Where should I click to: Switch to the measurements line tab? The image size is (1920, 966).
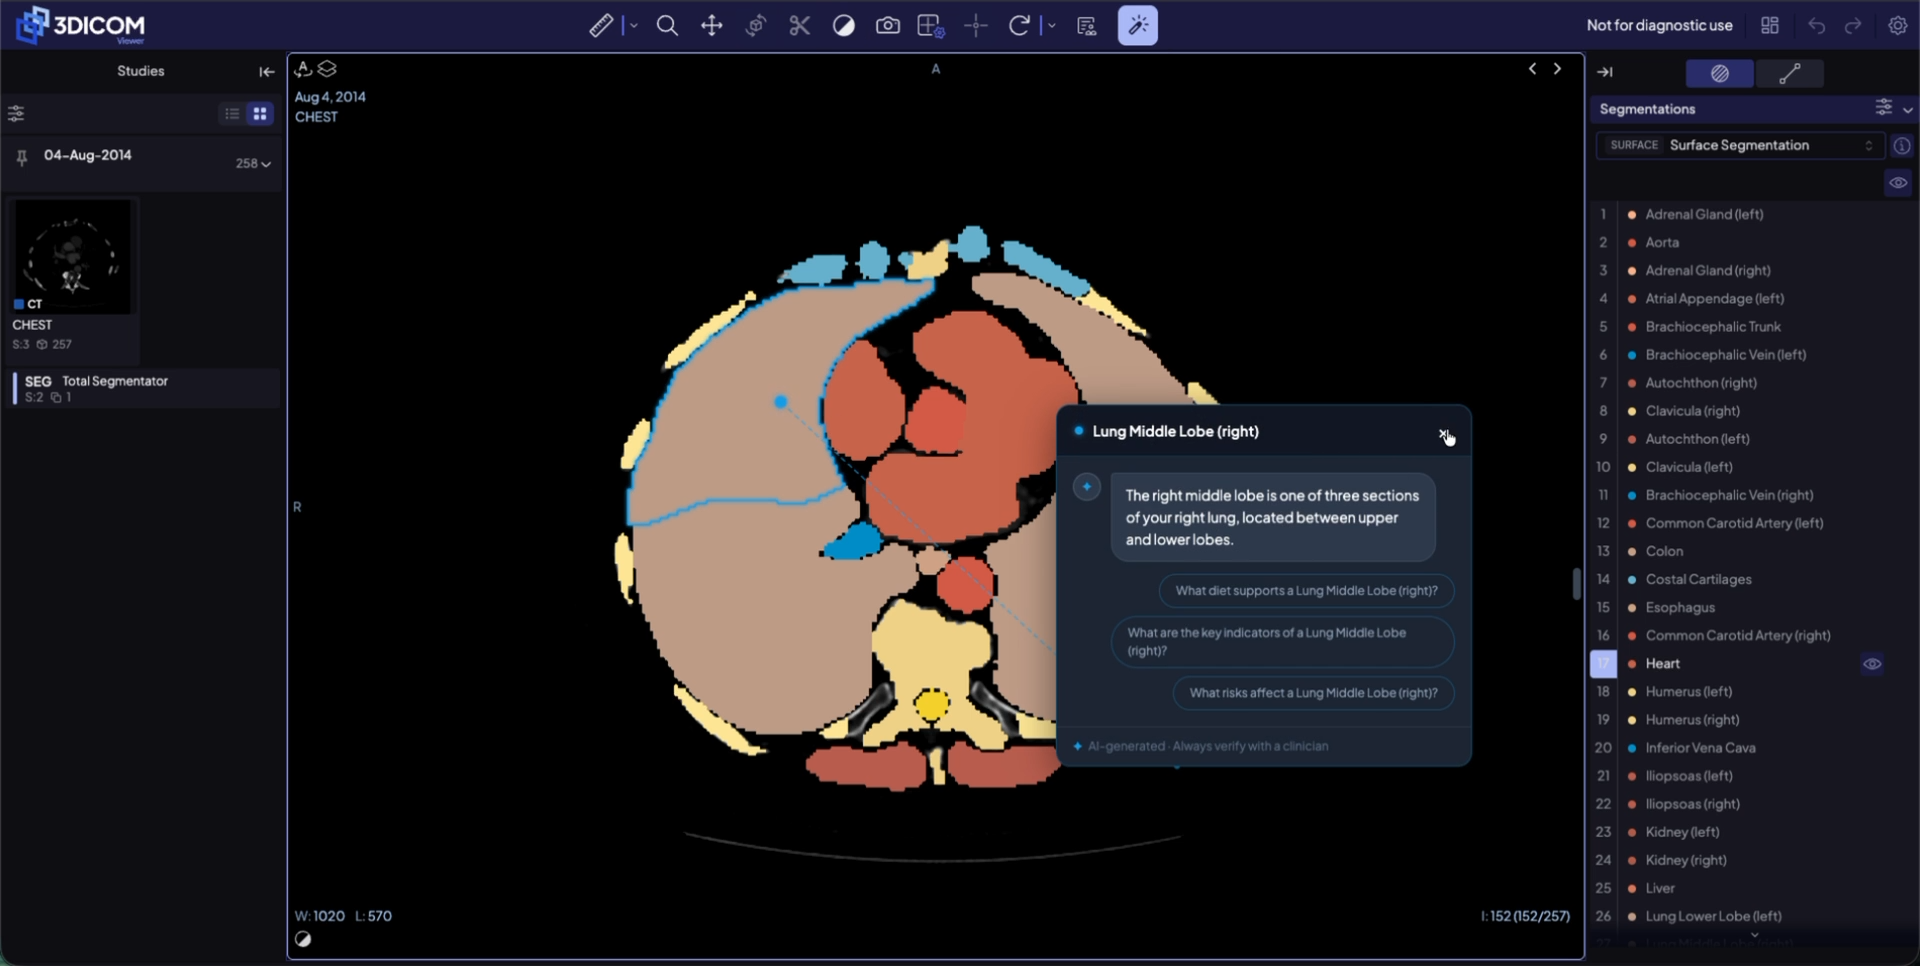click(x=1790, y=73)
